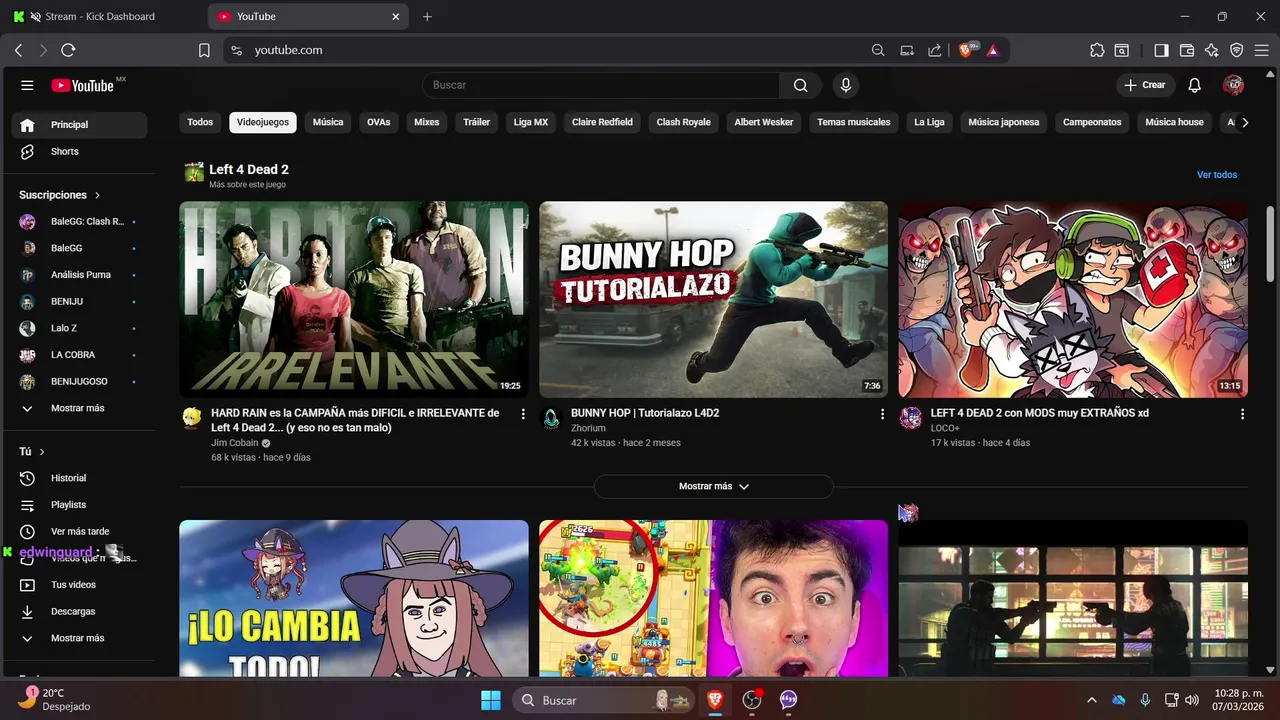This screenshot has height=720, width=1280.
Task: Open options for BUNNY HOP video
Action: (x=882, y=414)
